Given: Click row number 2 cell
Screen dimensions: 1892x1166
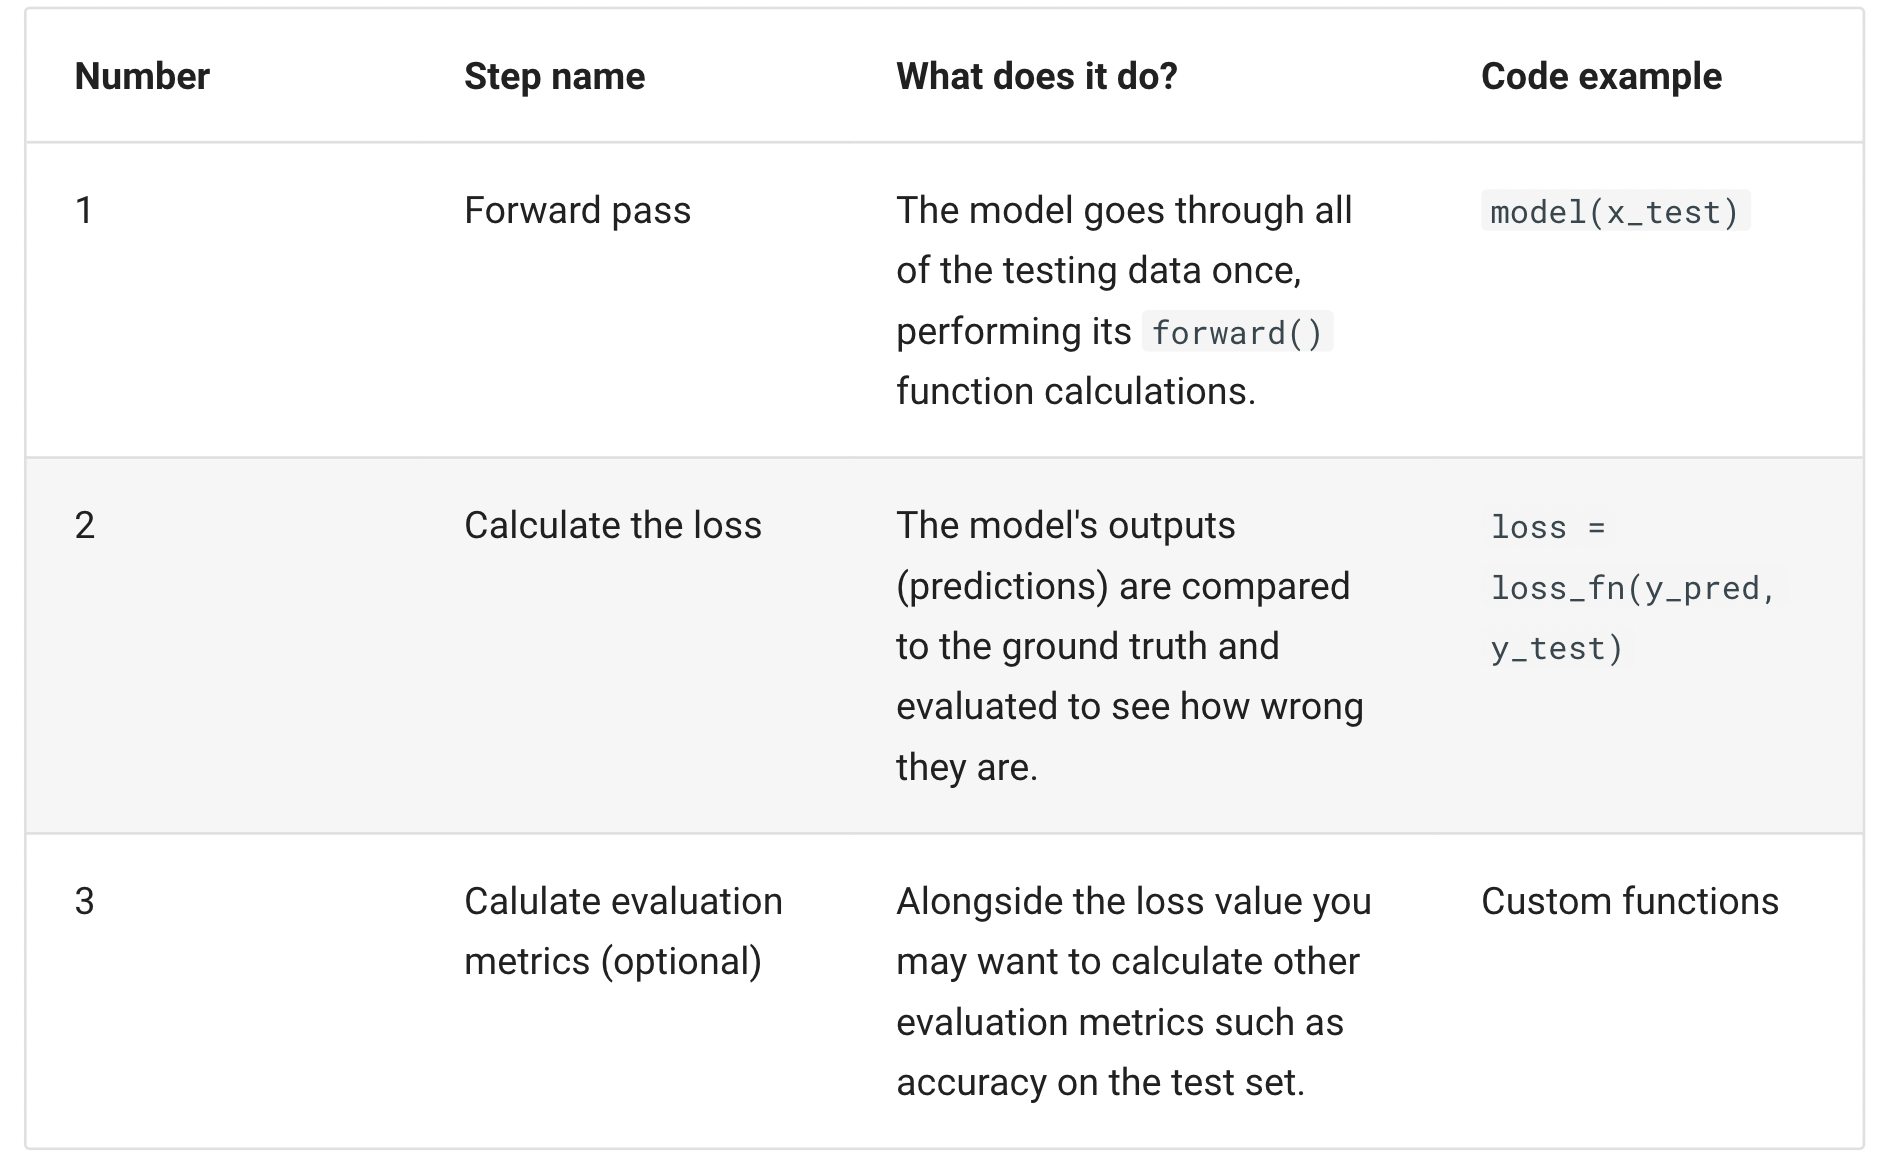Looking at the screenshot, I should [x=85, y=526].
